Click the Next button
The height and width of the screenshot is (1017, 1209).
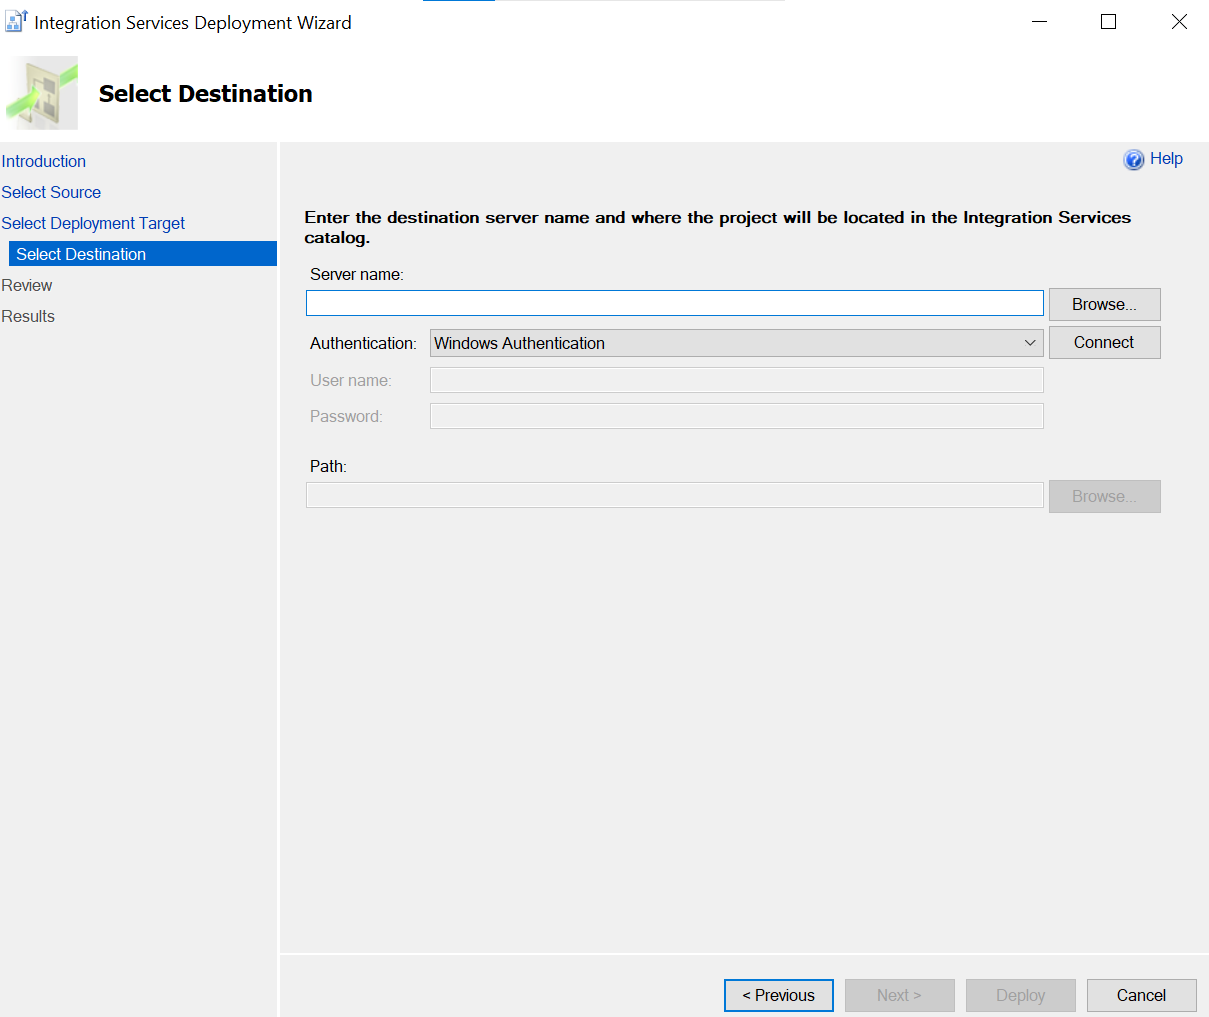coord(900,995)
